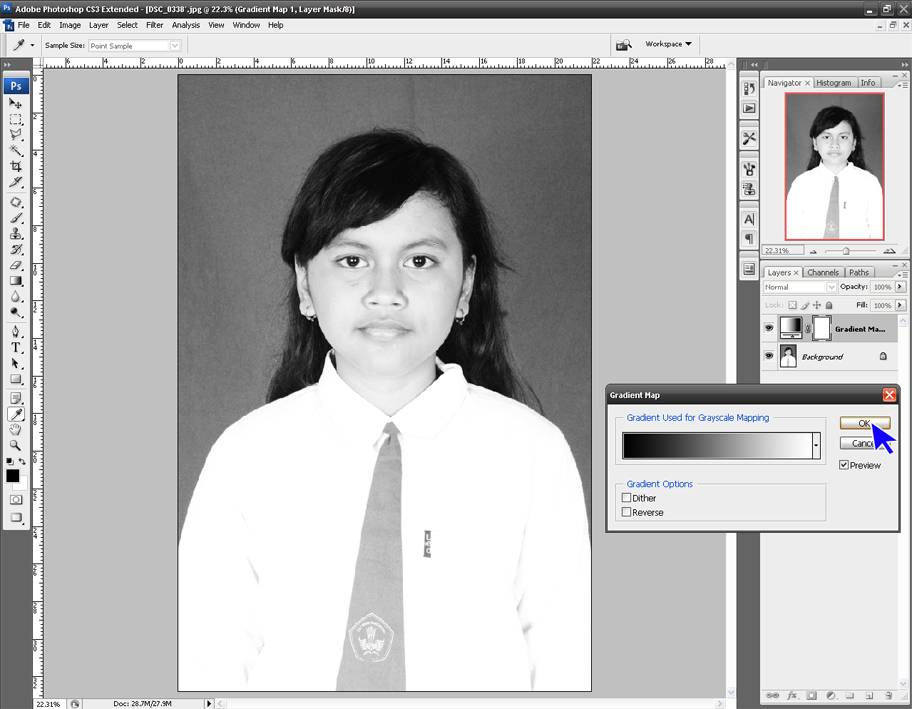This screenshot has height=709, width=912.
Task: Click OK in the Gradient Map dialog
Action: (864, 422)
